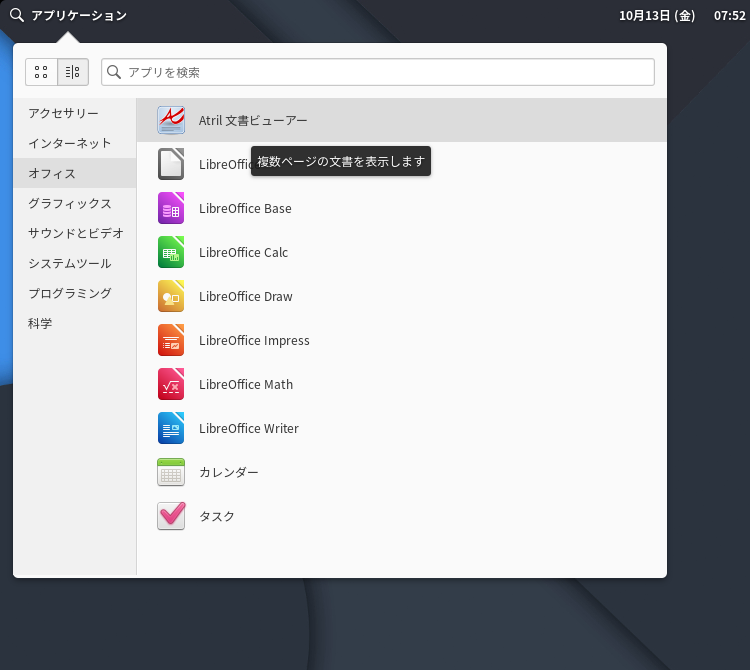Image resolution: width=750 pixels, height=670 pixels.
Task: Select the システムツール category
Action: [75, 263]
